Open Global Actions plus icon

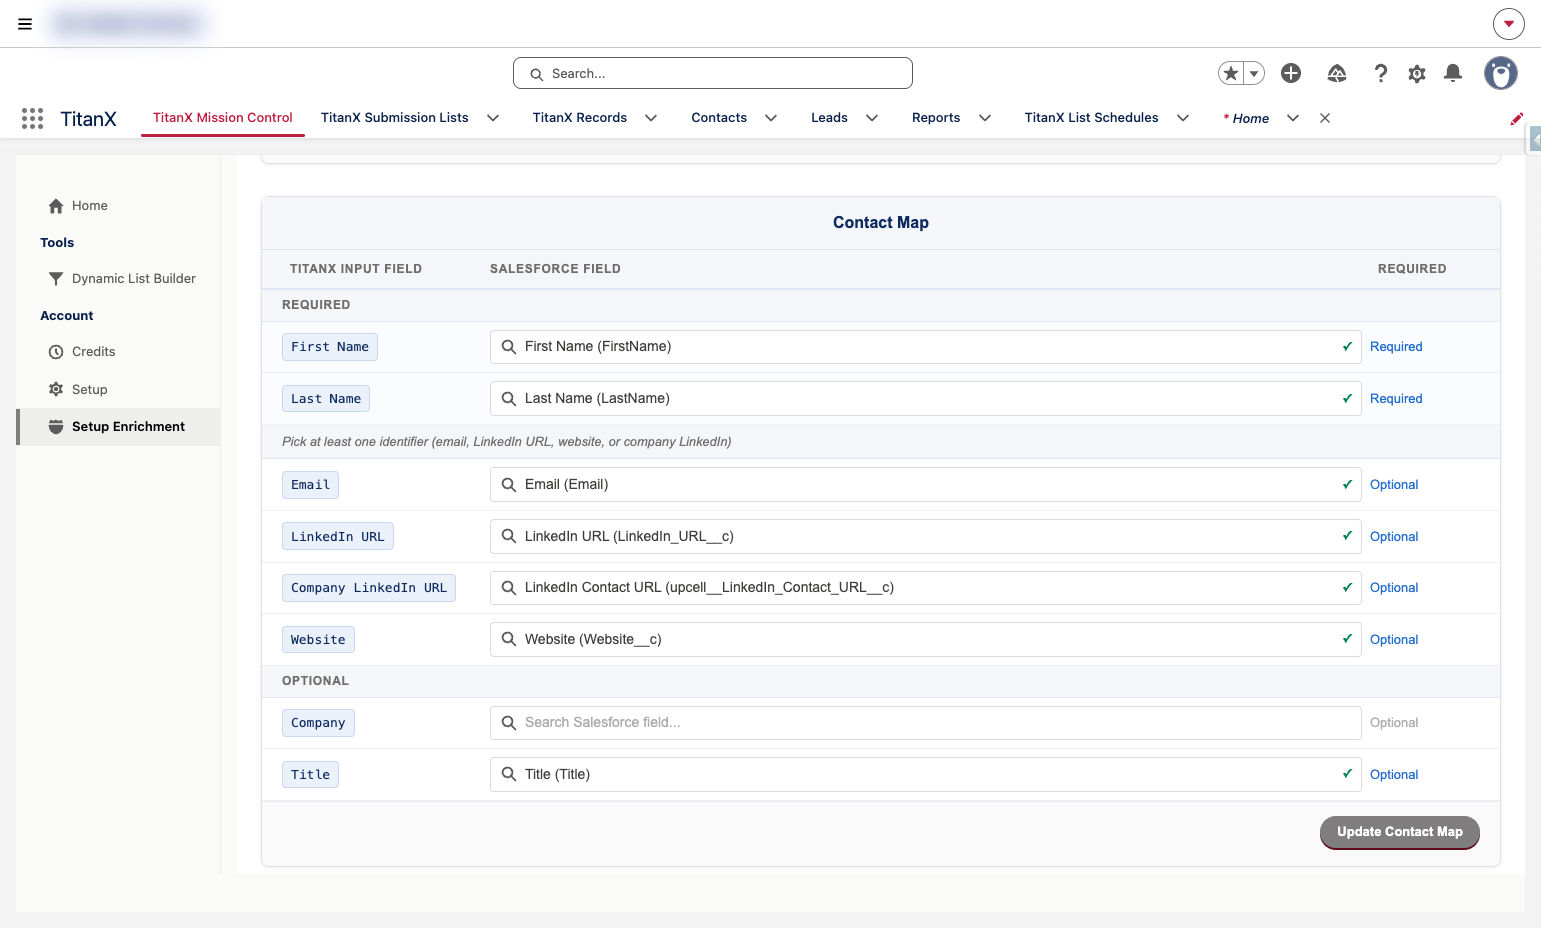coord(1291,73)
